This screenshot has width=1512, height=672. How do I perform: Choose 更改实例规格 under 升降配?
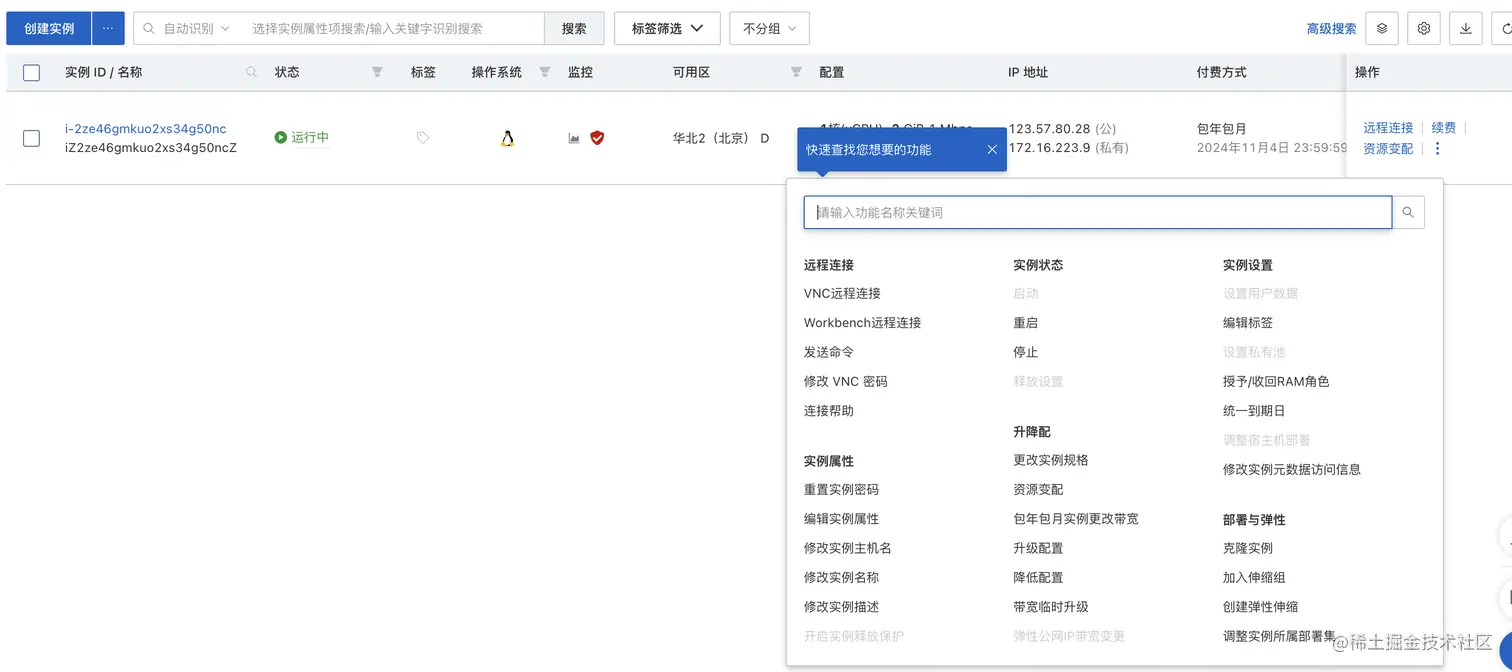click(x=1051, y=460)
